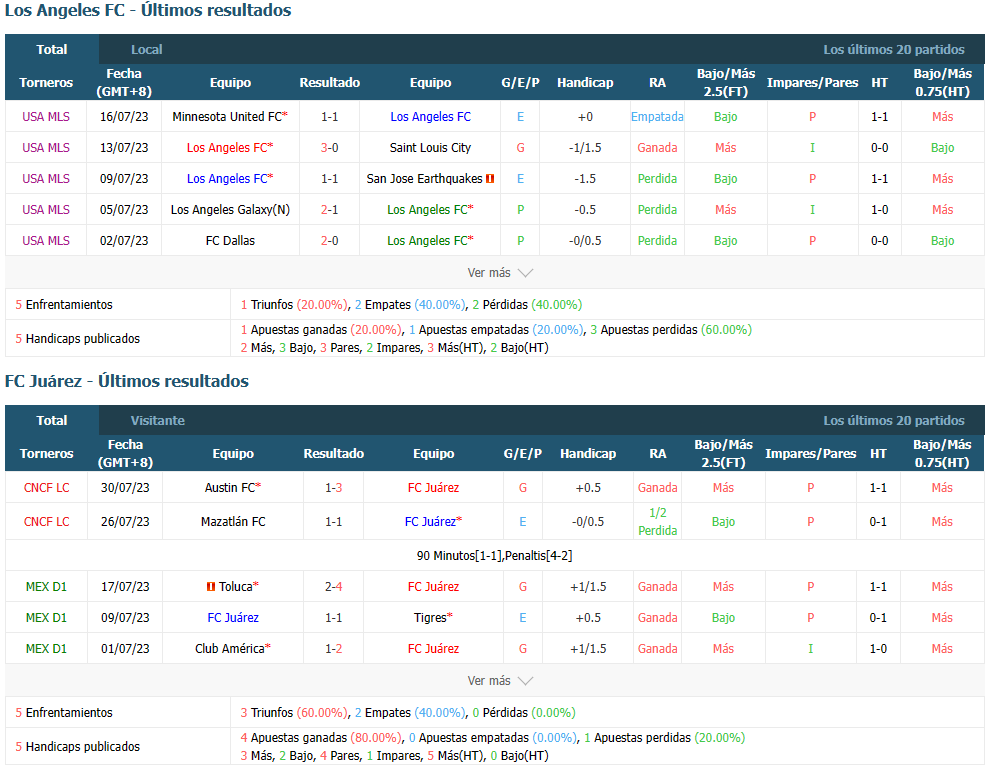This screenshot has width=992, height=769.
Task: Open San Jose Earthquakes team link
Action: [425, 179]
